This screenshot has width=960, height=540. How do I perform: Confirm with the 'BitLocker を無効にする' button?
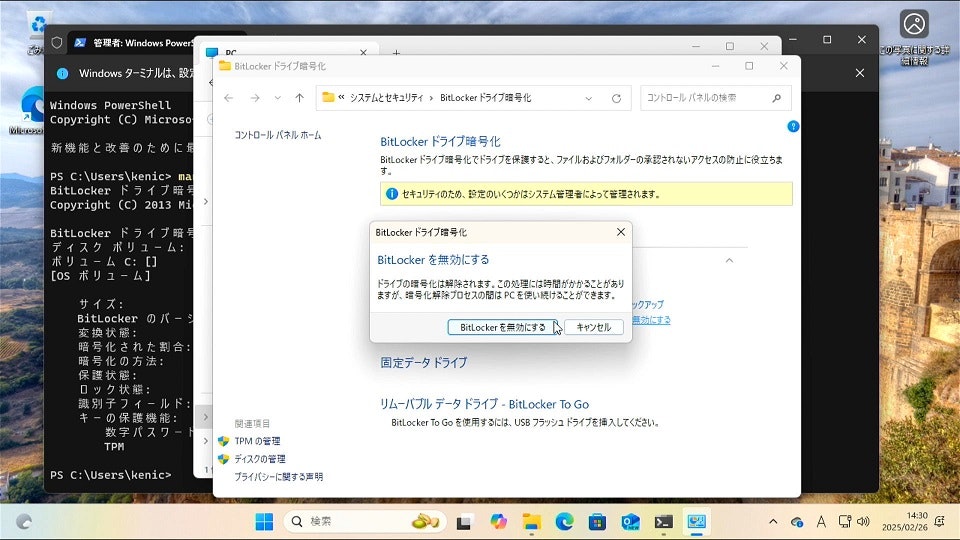(502, 328)
